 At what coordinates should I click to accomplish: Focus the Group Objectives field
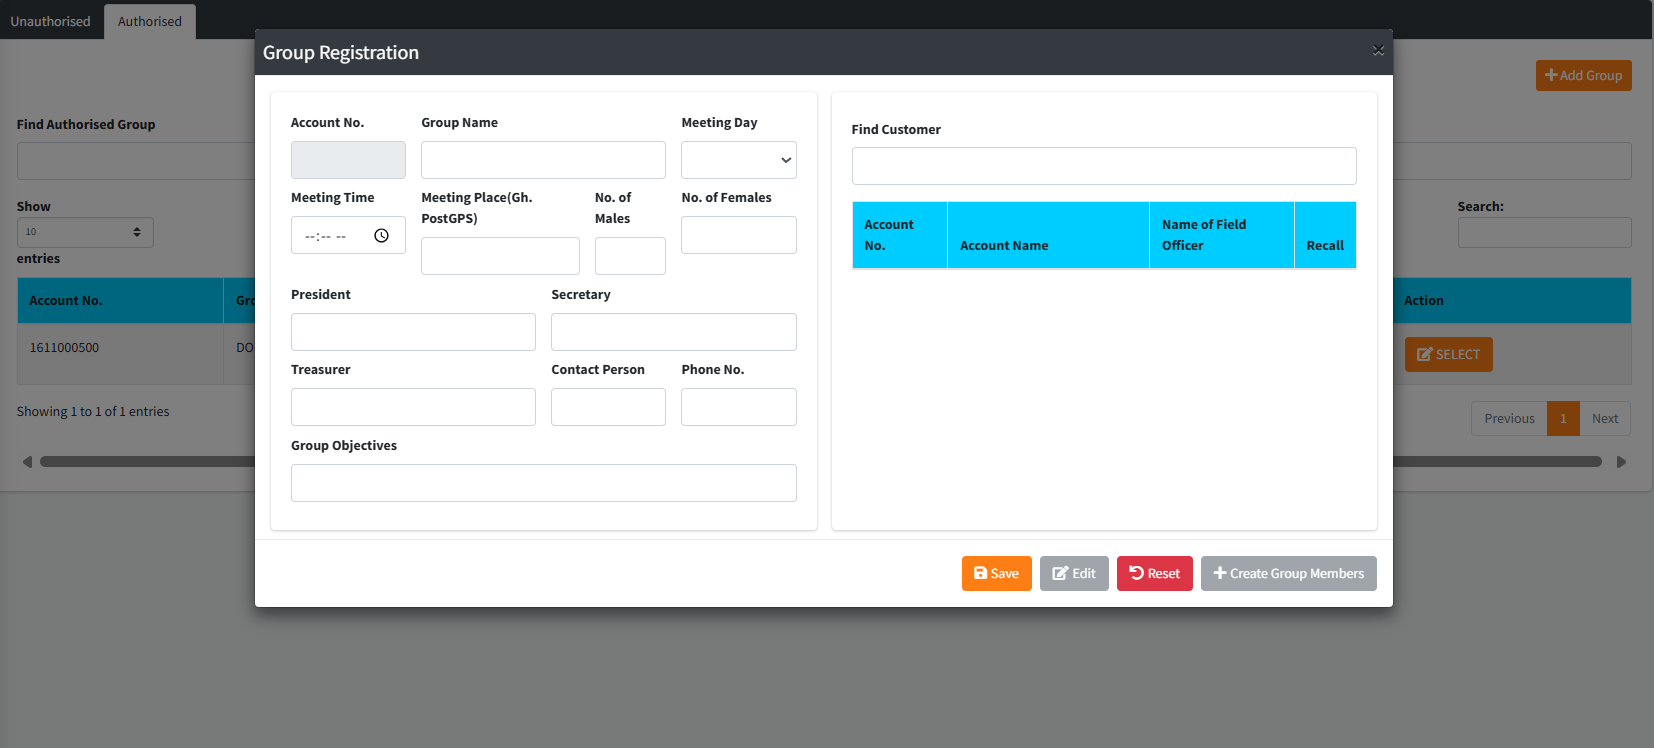pyautogui.click(x=543, y=483)
